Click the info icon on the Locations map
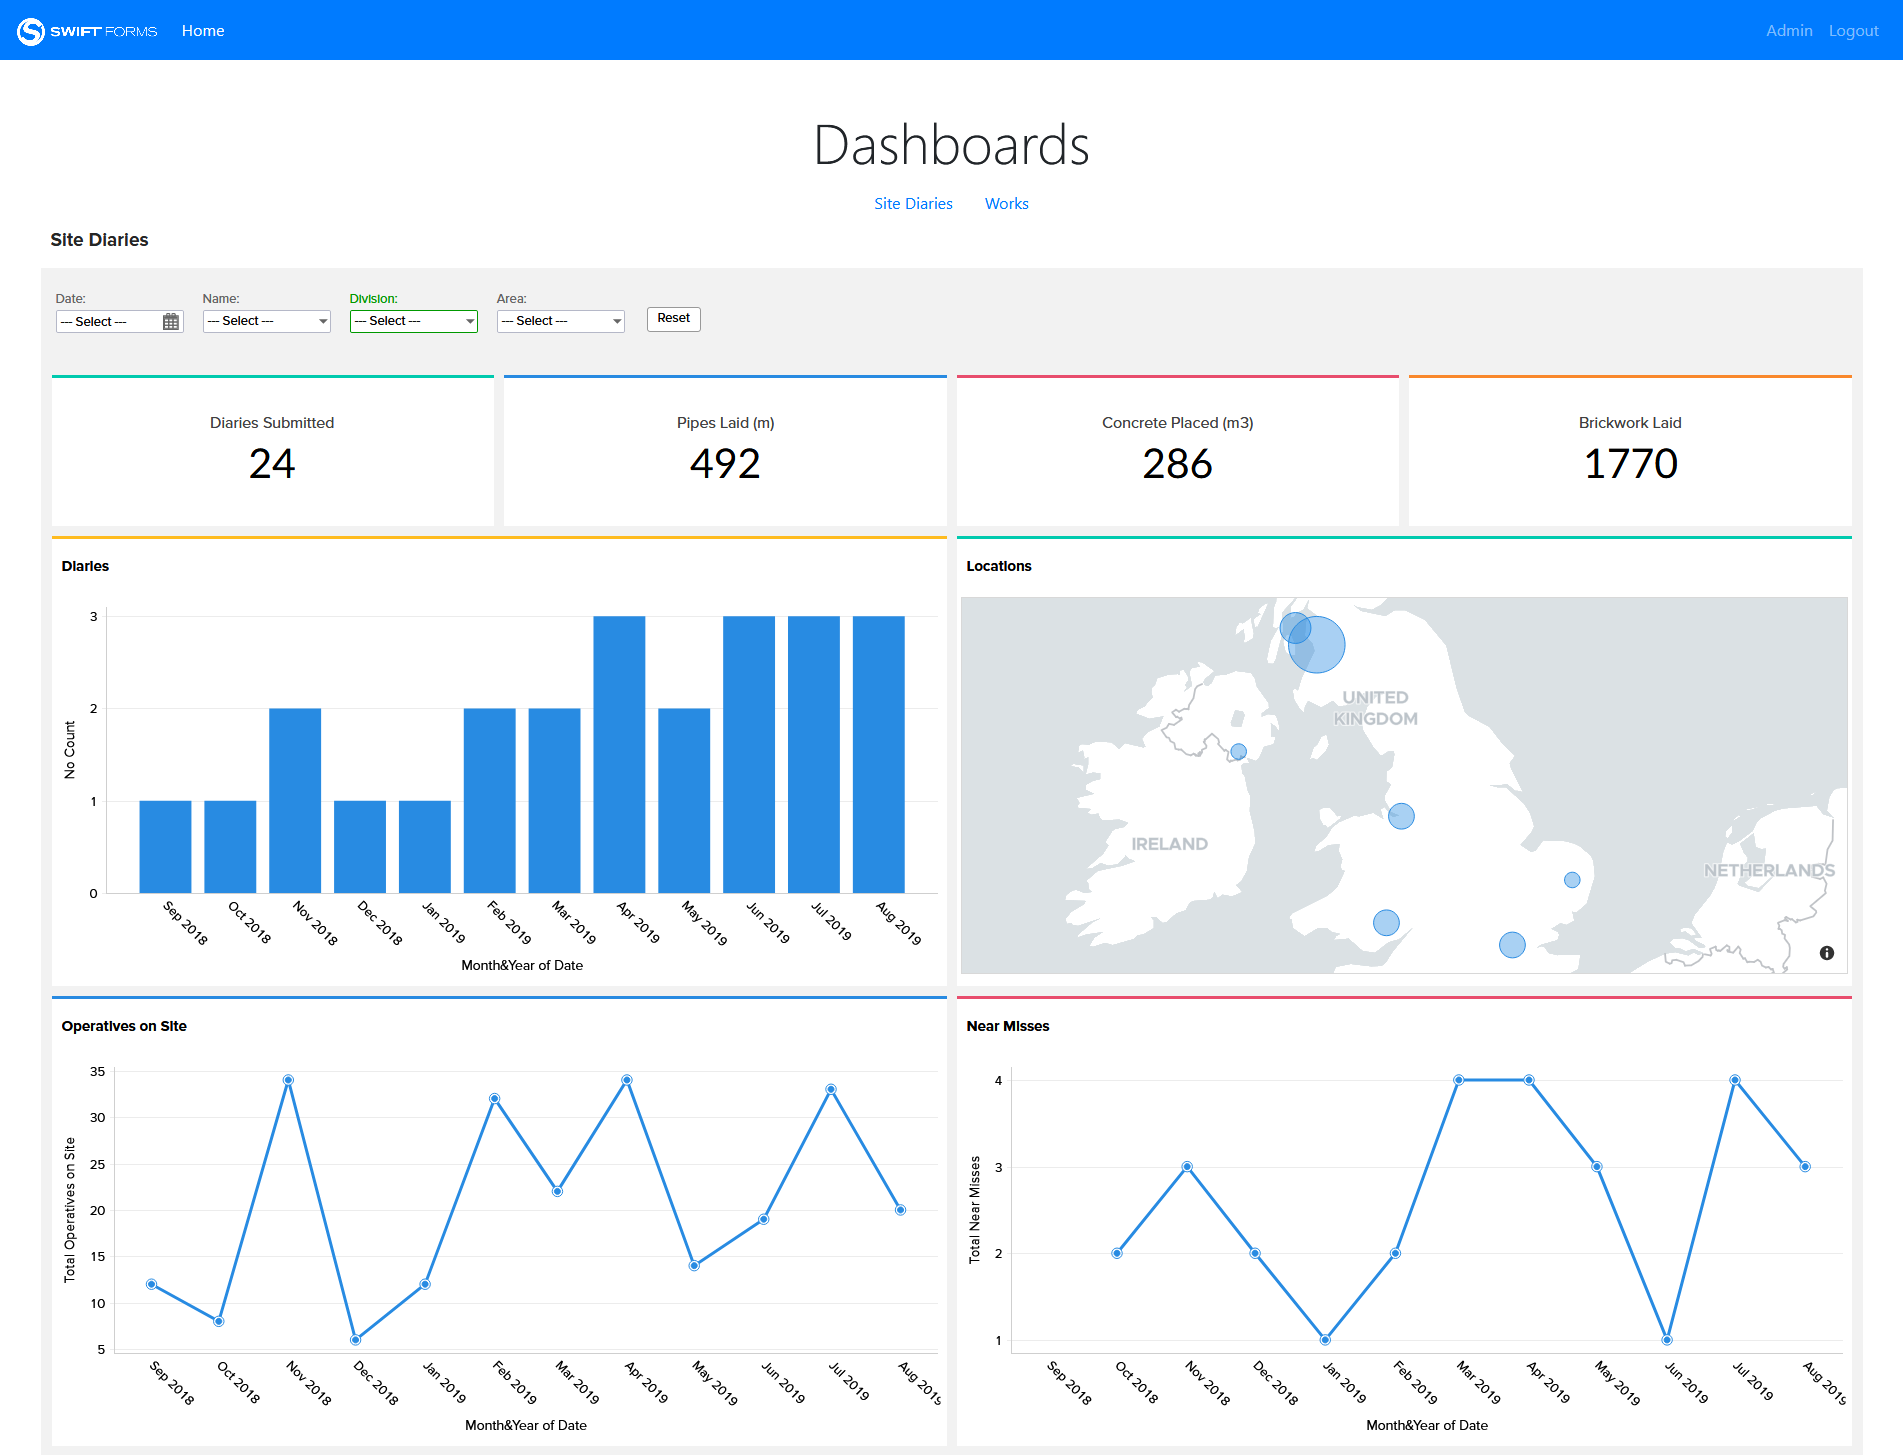Screen dimensions: 1903x1455 point(1827,953)
